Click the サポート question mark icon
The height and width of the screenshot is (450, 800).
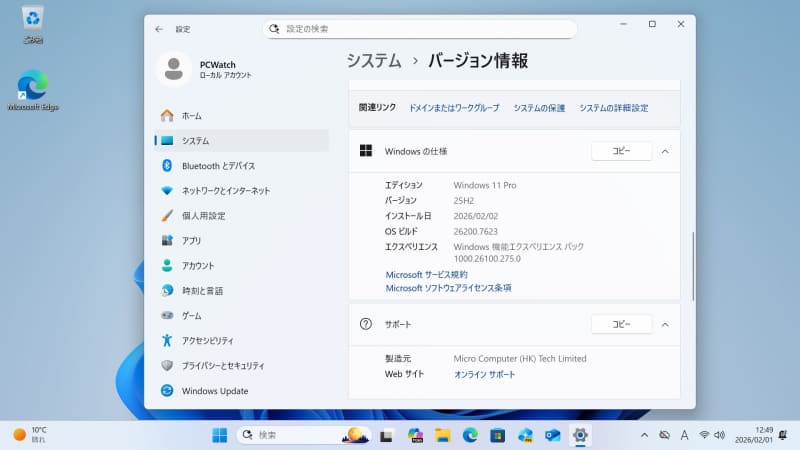click(x=366, y=324)
